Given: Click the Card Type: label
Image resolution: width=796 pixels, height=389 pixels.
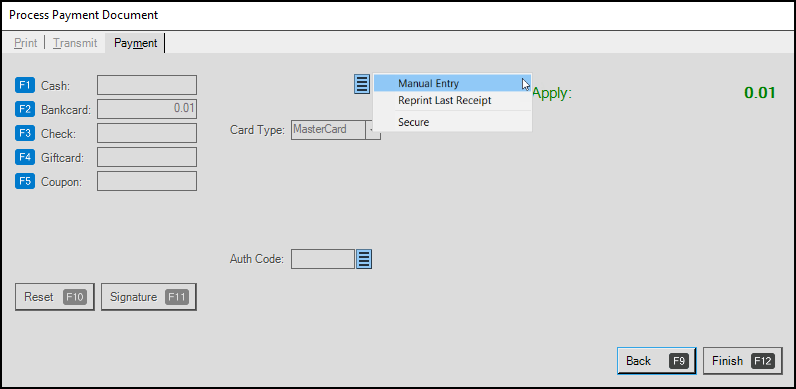Looking at the screenshot, I should click(257, 130).
